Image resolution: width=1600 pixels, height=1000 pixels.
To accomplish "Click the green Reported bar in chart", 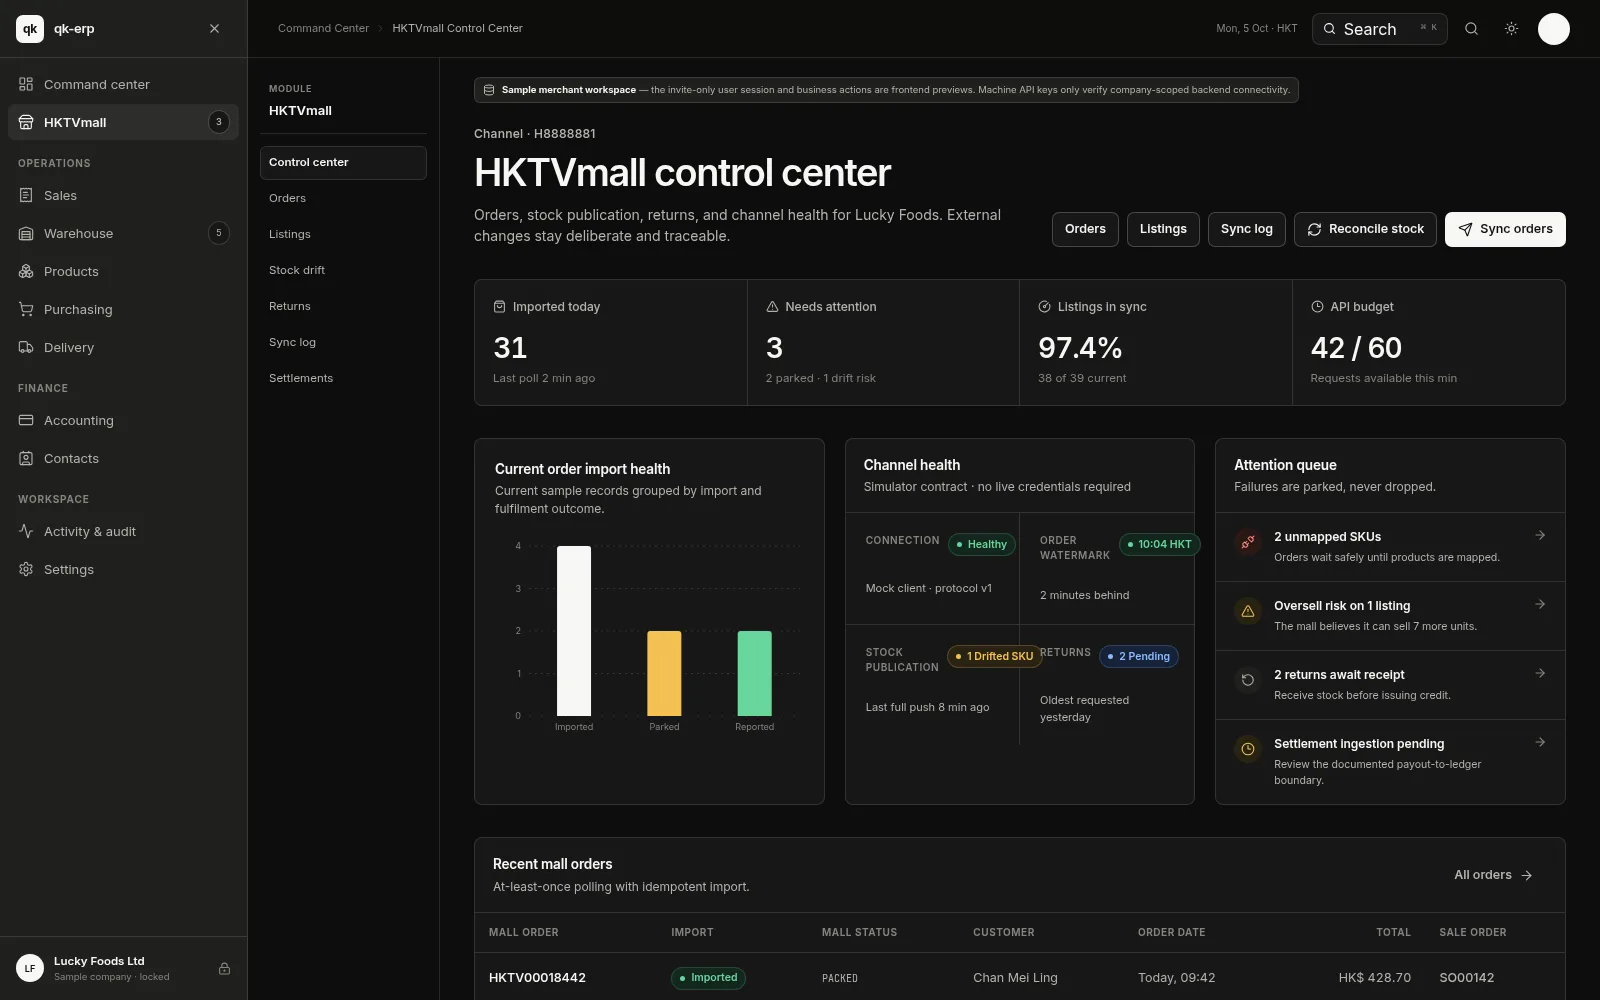I will [x=755, y=673].
